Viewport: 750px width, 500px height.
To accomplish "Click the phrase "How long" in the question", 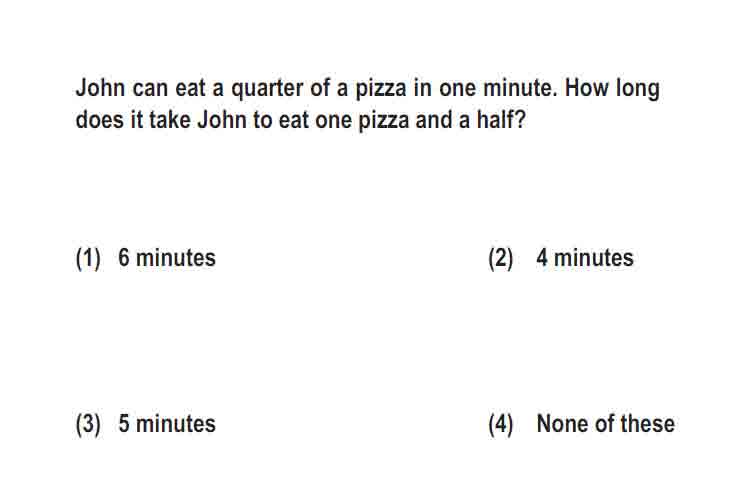I will [x=612, y=89].
